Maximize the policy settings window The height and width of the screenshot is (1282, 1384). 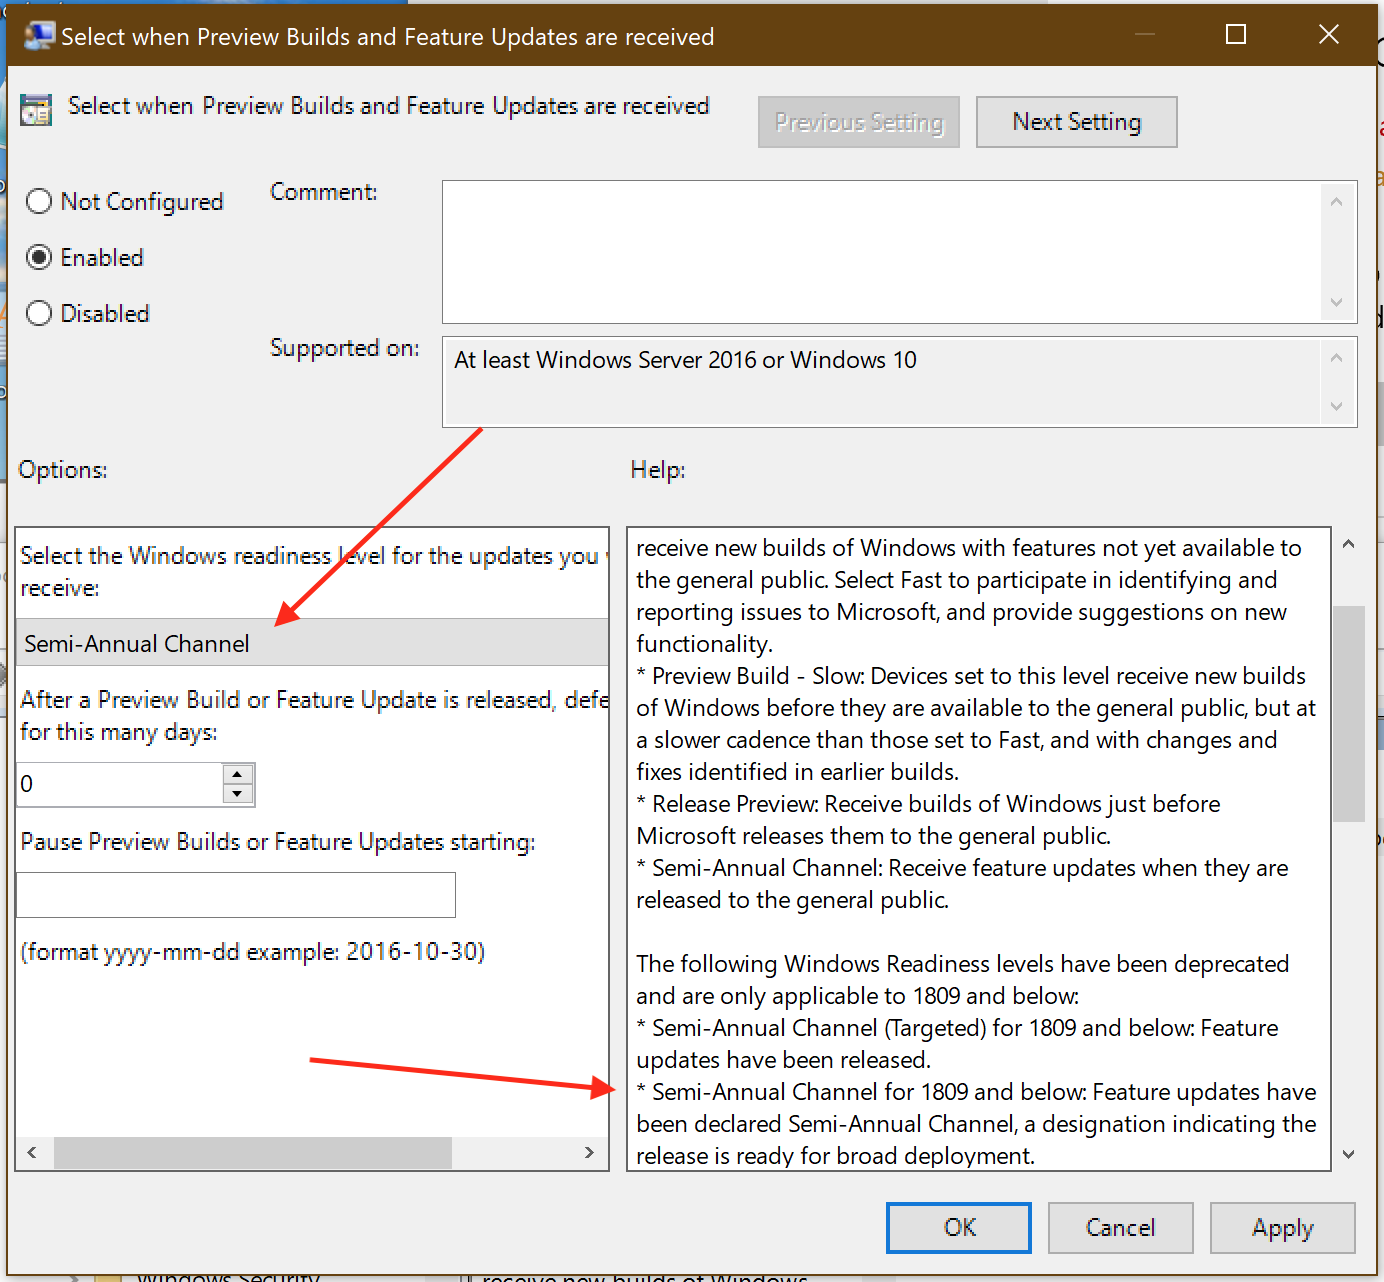pyautogui.click(x=1236, y=35)
